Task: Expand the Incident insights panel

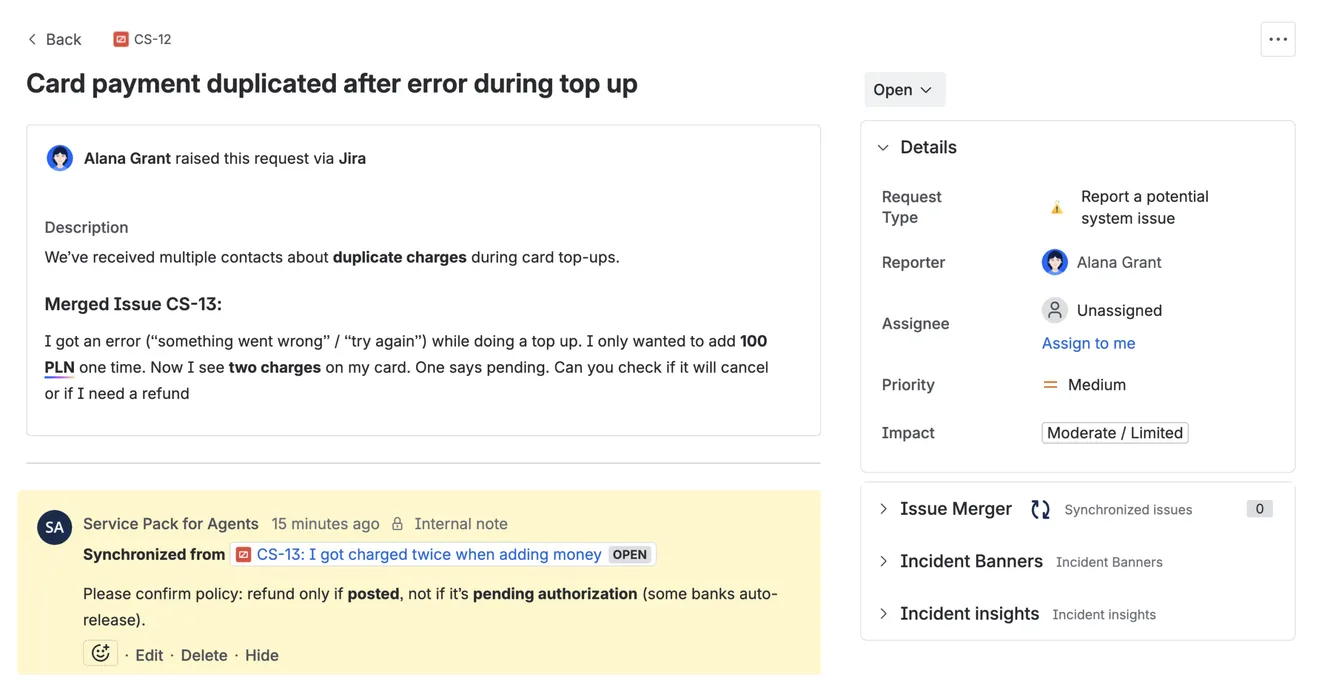Action: (884, 614)
